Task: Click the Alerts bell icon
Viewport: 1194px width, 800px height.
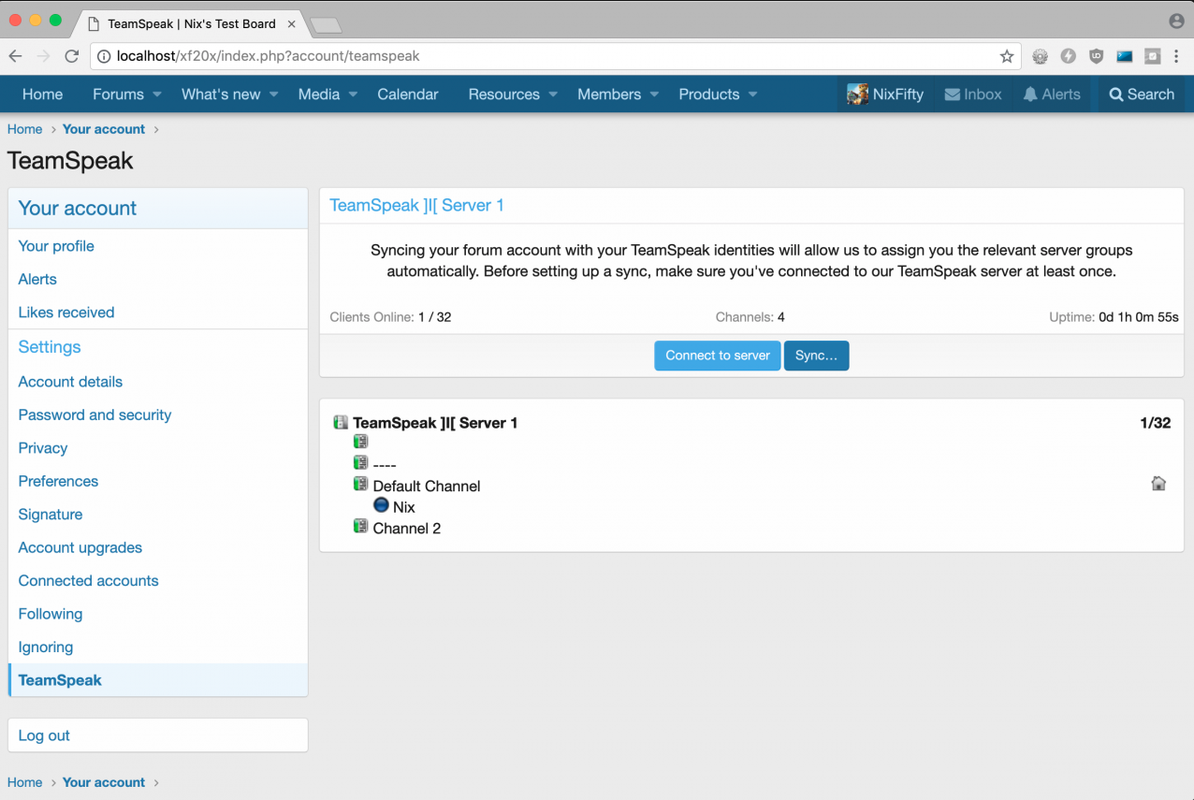Action: click(1030, 94)
